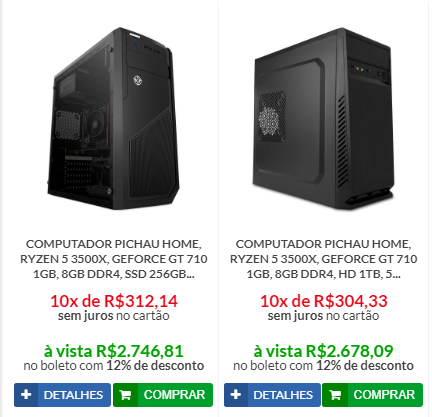The width and height of the screenshot is (432, 417).
Task: Click the 12% de desconto text under R$2.746,81
Action: [x=155, y=366]
